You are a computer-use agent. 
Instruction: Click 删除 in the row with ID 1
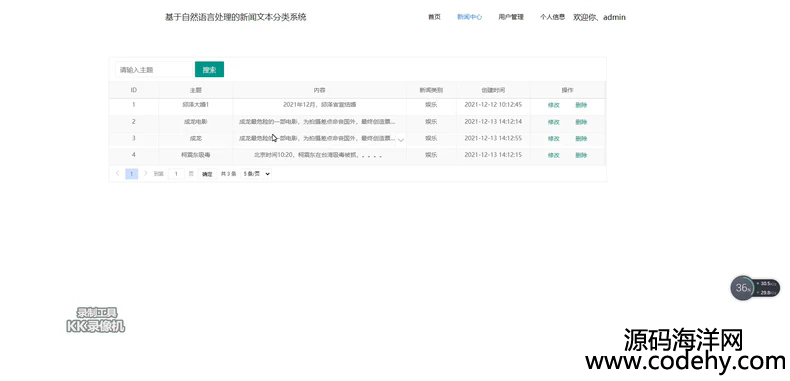coord(581,105)
